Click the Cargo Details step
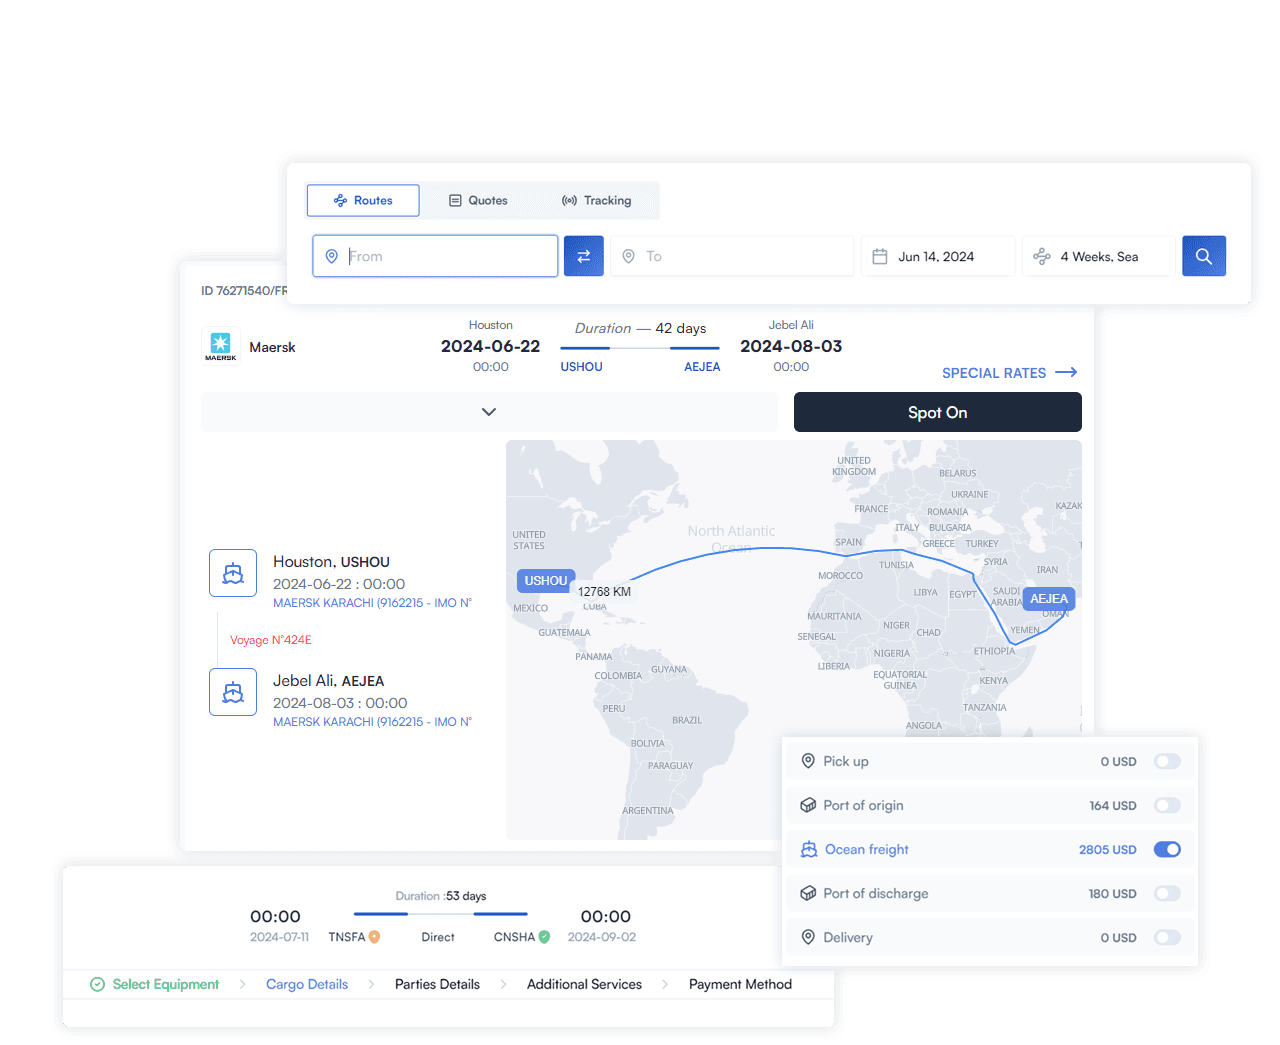Screen dimensions: 1280x1045 (x=307, y=984)
